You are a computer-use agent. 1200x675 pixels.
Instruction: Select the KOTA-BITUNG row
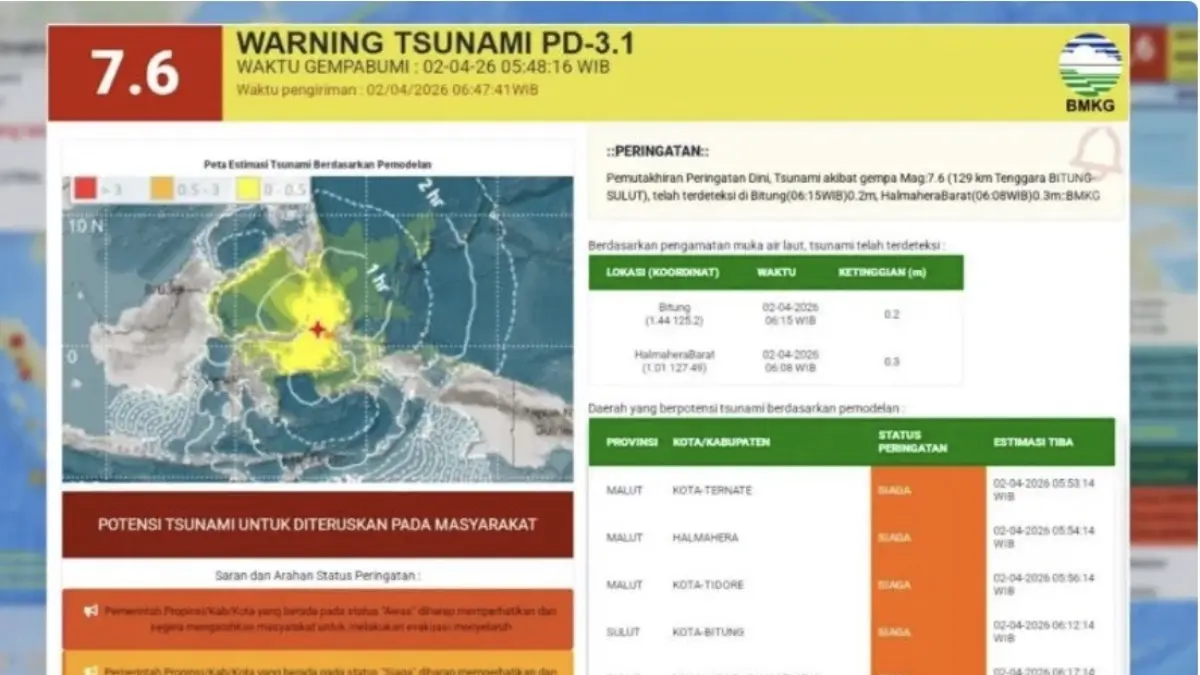pos(851,631)
